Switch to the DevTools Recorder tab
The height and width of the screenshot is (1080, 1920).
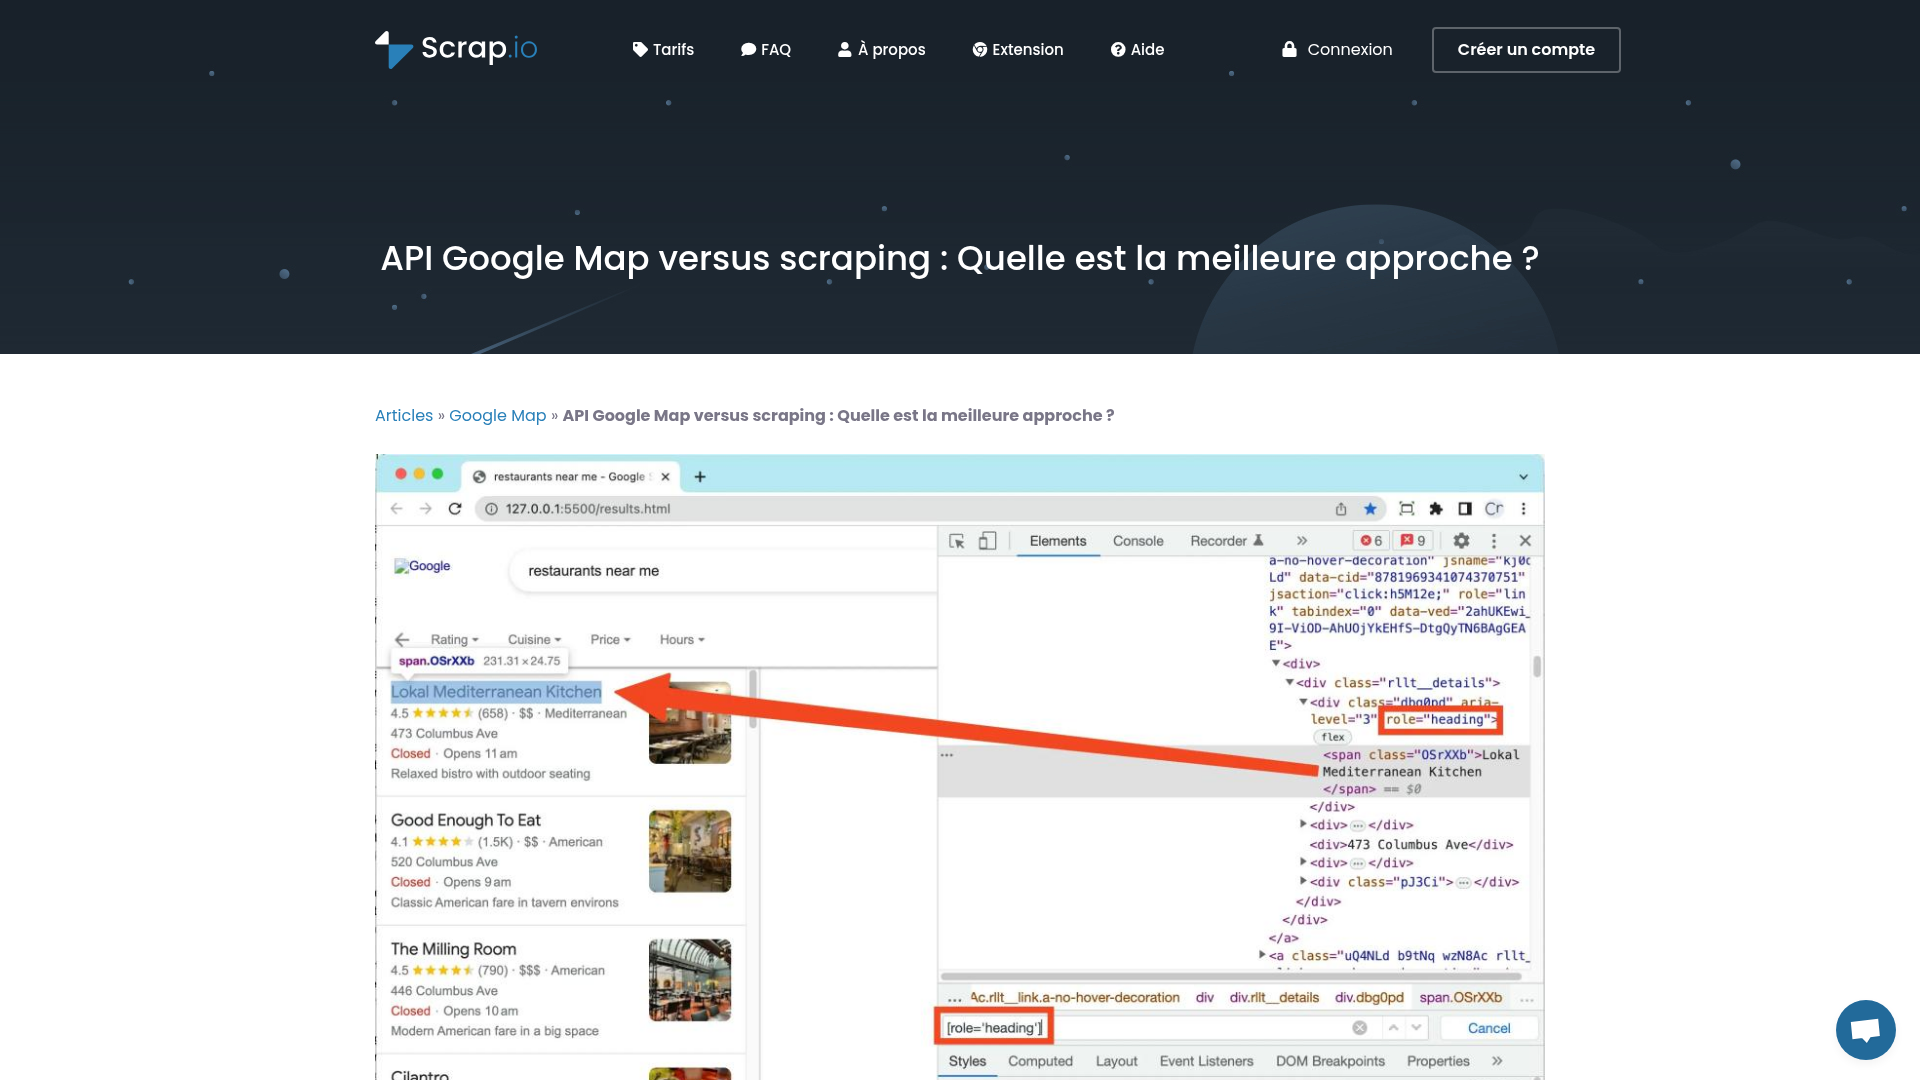pos(1227,541)
